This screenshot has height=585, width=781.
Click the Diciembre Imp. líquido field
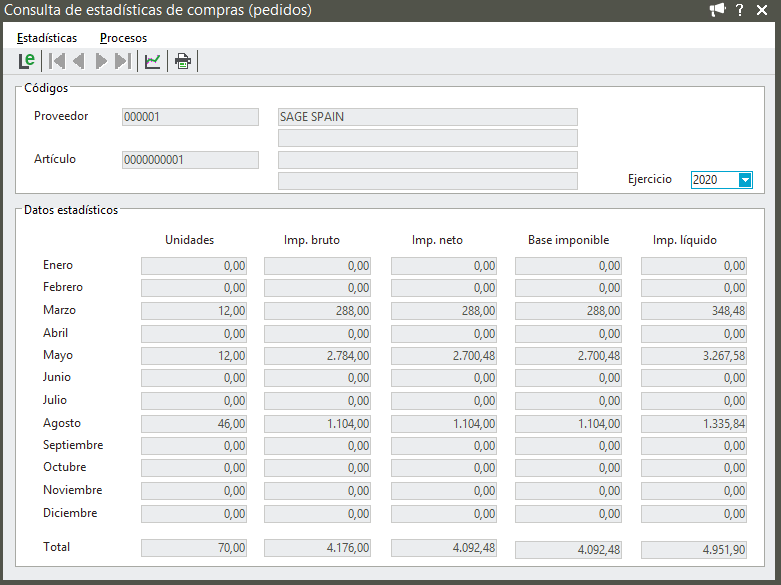pos(694,514)
